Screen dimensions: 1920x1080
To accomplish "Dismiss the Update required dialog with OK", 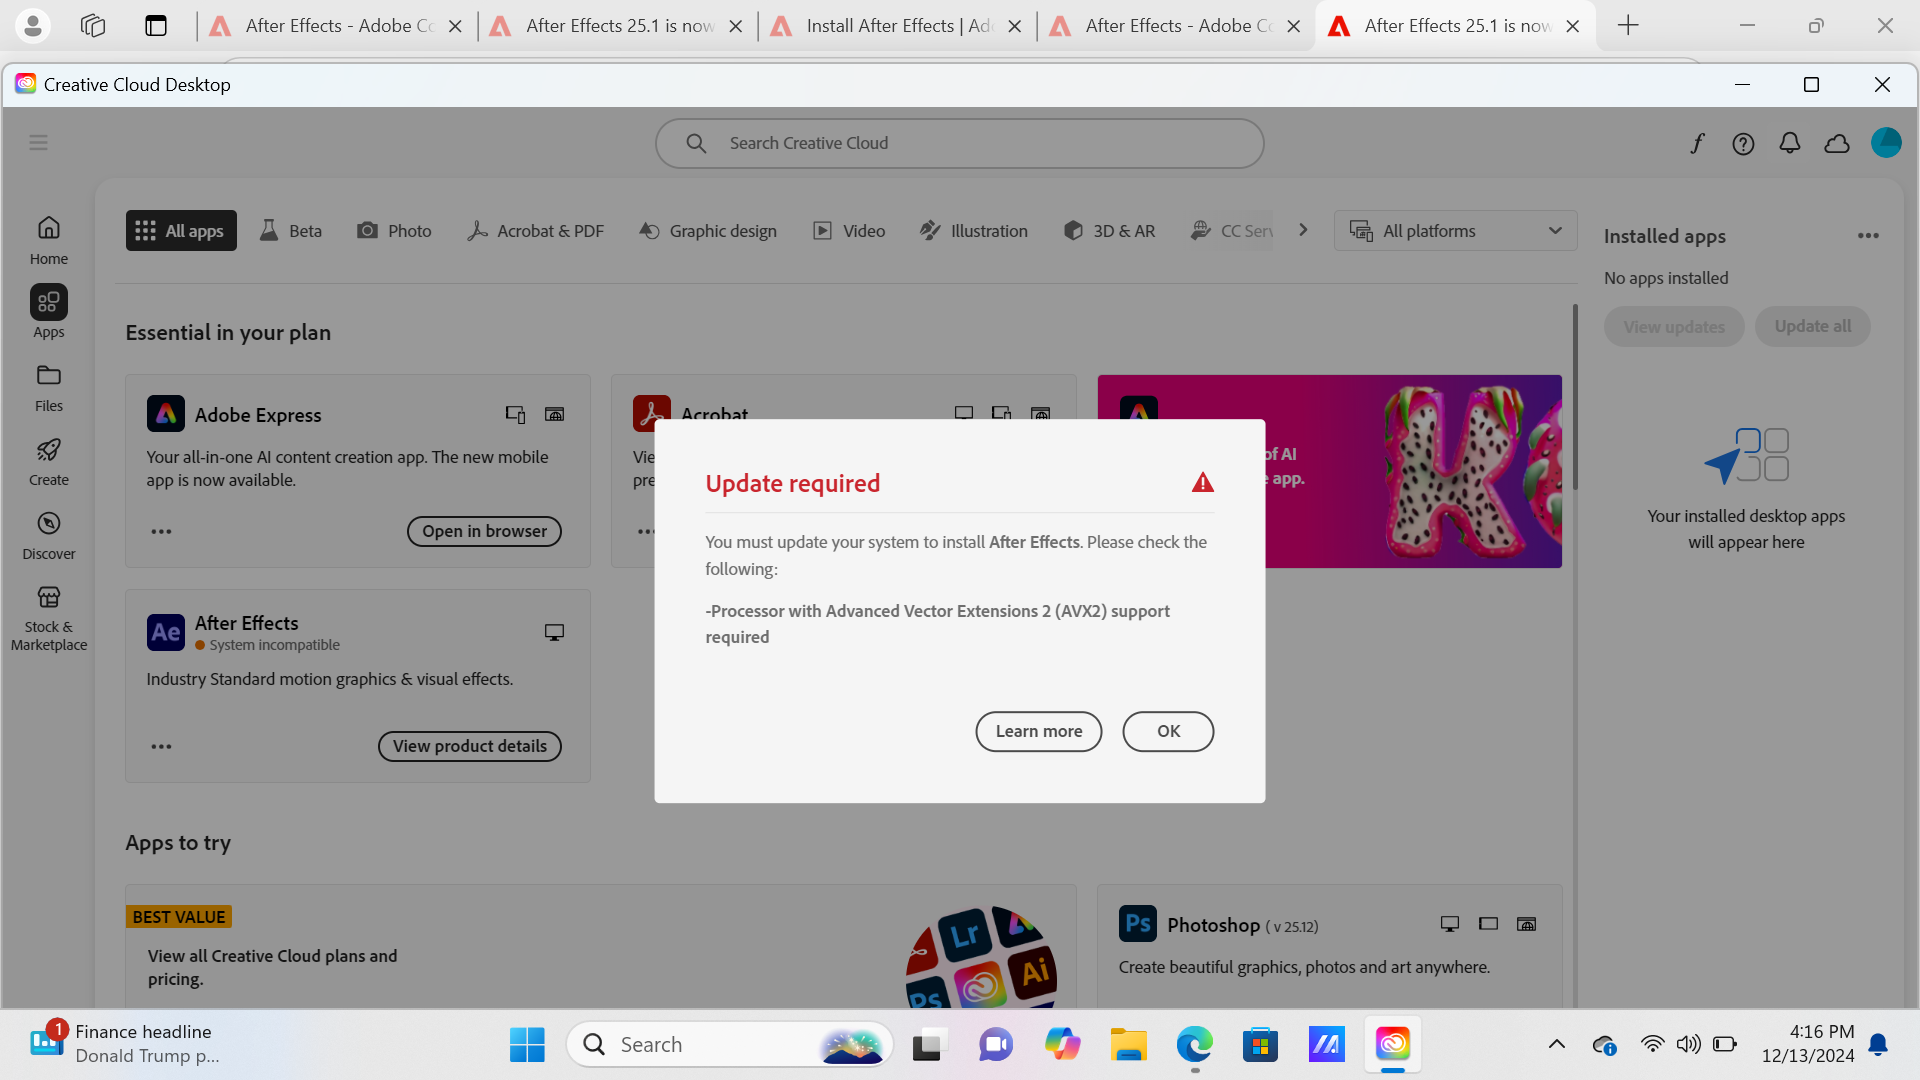I will (x=1167, y=731).
